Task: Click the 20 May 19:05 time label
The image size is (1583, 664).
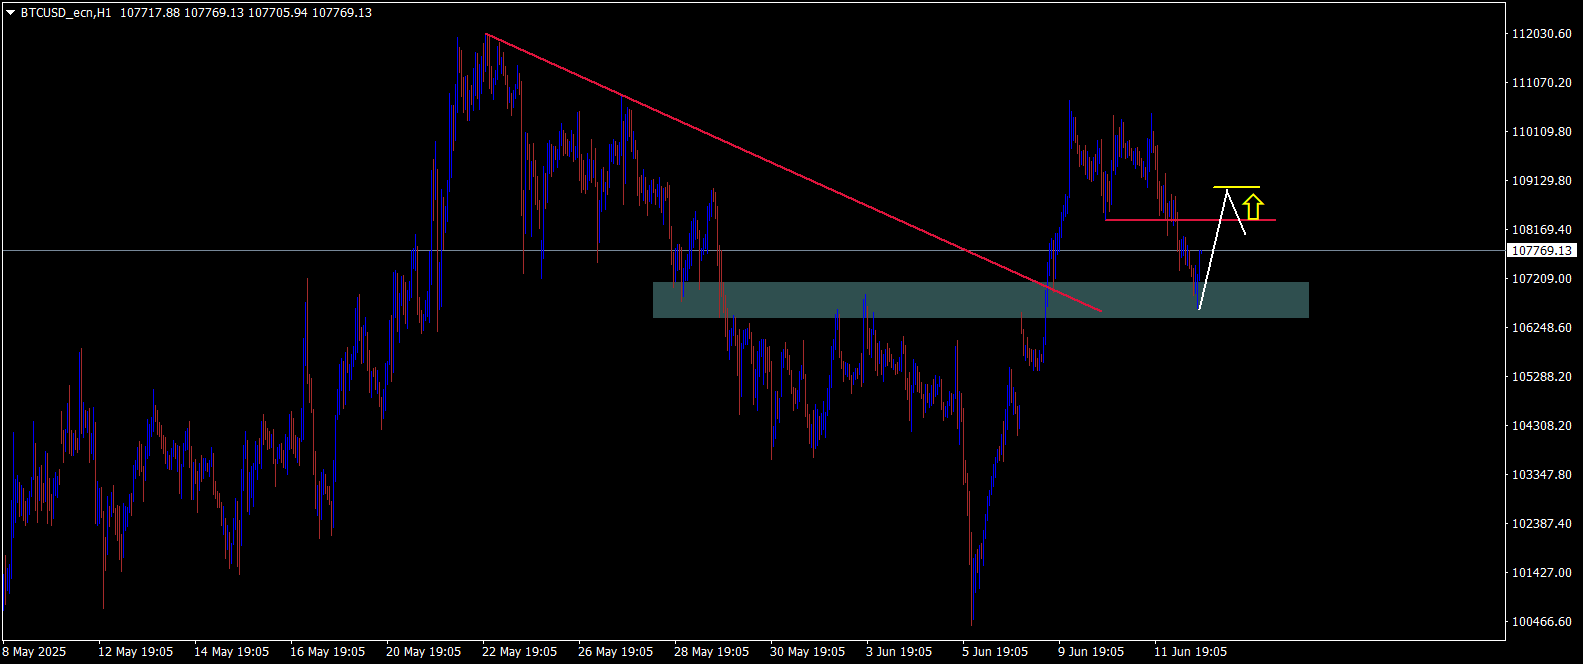Action: tap(423, 652)
